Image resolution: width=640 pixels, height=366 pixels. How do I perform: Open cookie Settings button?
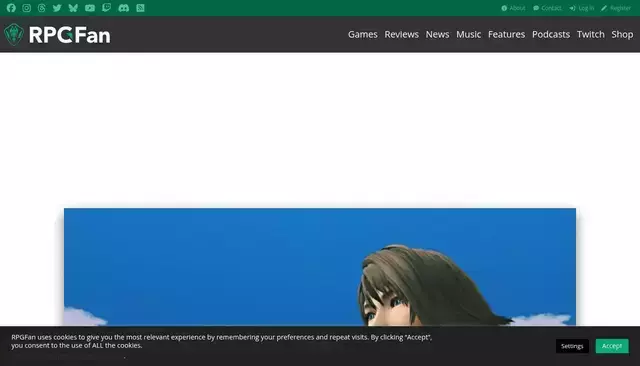pyautogui.click(x=572, y=346)
